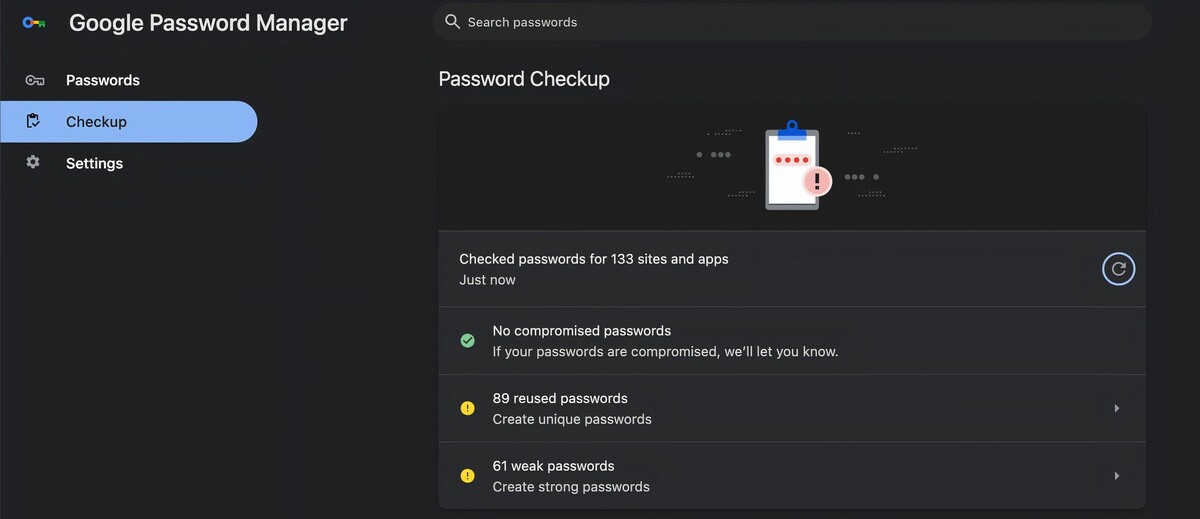The height and width of the screenshot is (519, 1200).
Task: Click yellow warning icon beside weak passwords
Action: pos(467,476)
